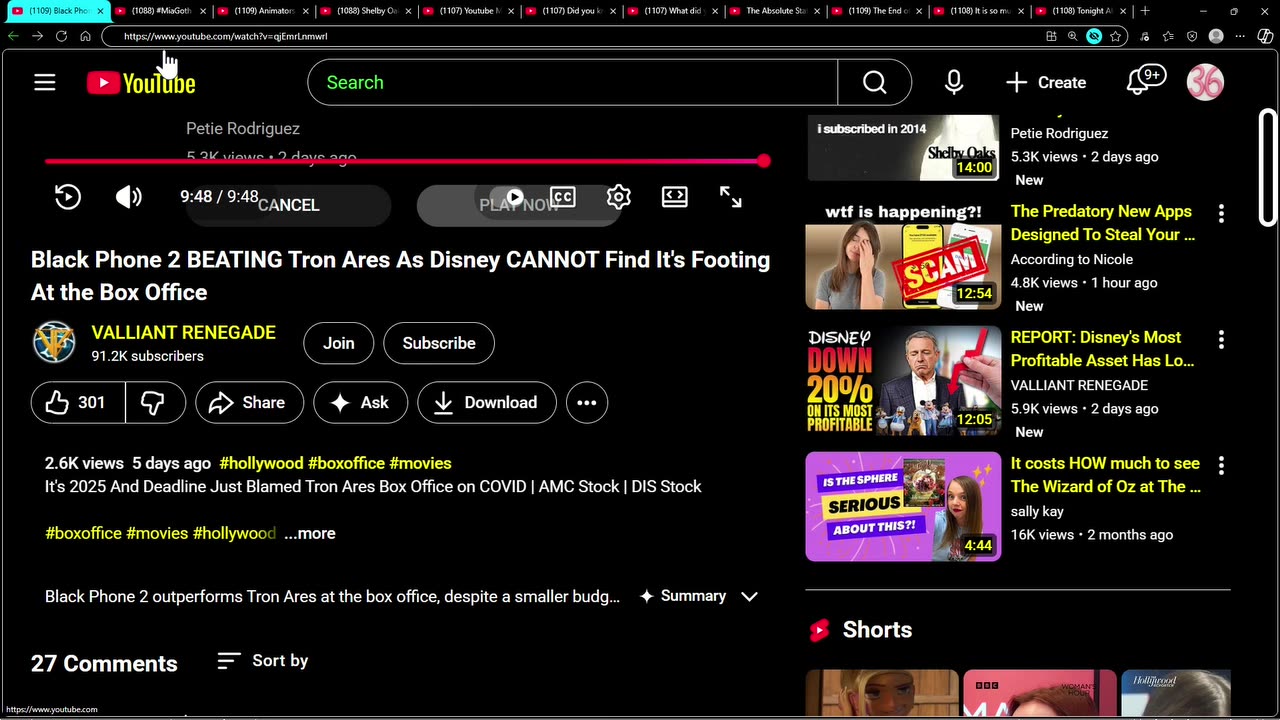Dislike the video with thumbs down
The height and width of the screenshot is (720, 1280).
click(x=154, y=403)
